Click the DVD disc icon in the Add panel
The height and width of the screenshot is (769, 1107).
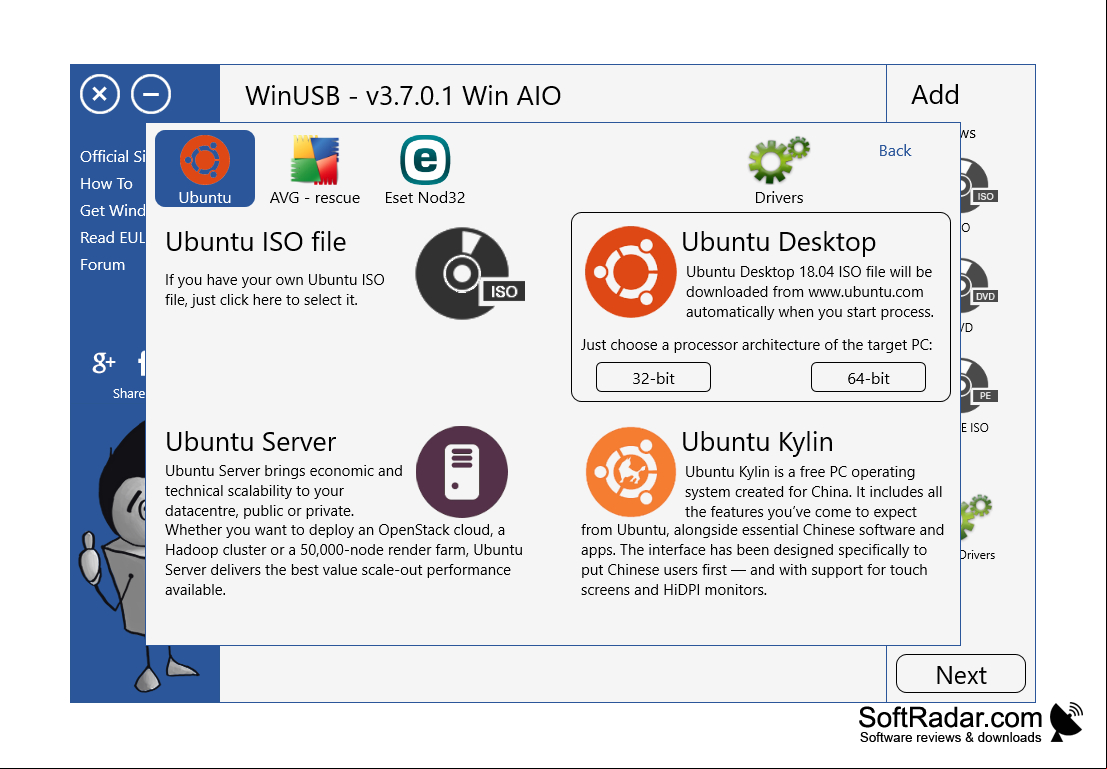(x=979, y=286)
